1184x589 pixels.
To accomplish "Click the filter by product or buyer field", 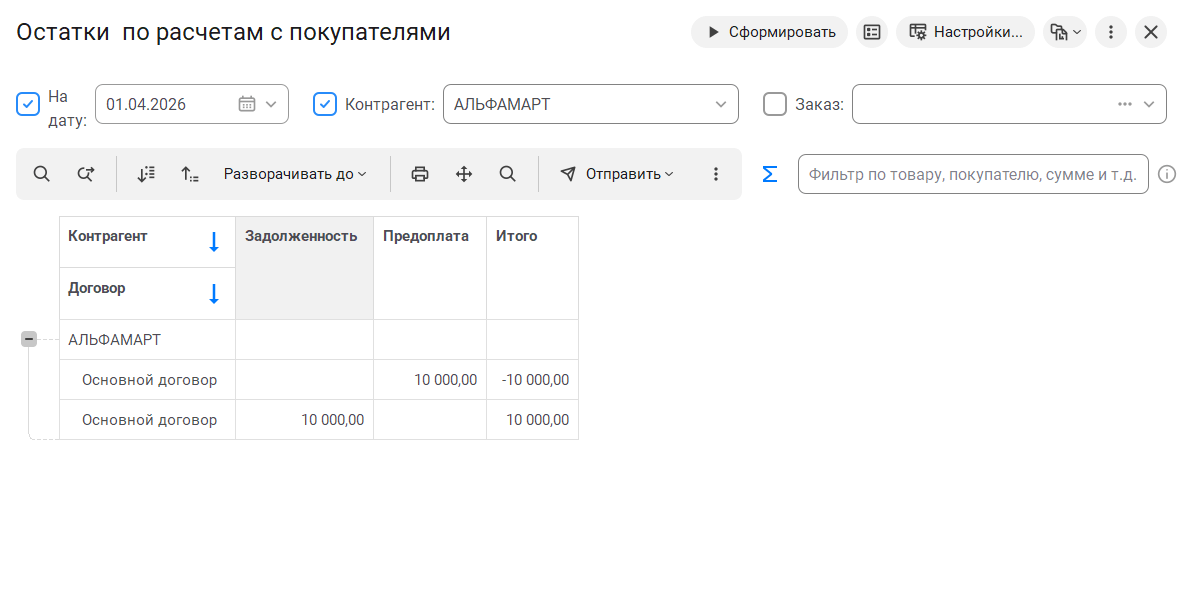I will 972,174.
